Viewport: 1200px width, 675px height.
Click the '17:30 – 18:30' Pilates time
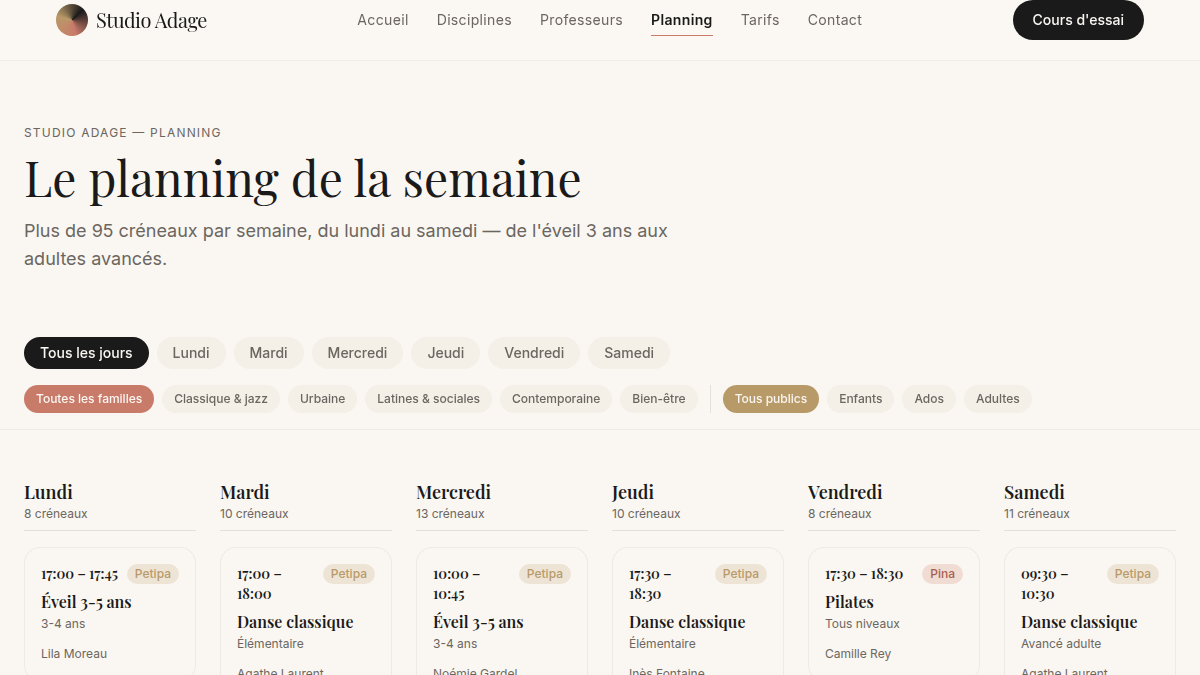(864, 574)
